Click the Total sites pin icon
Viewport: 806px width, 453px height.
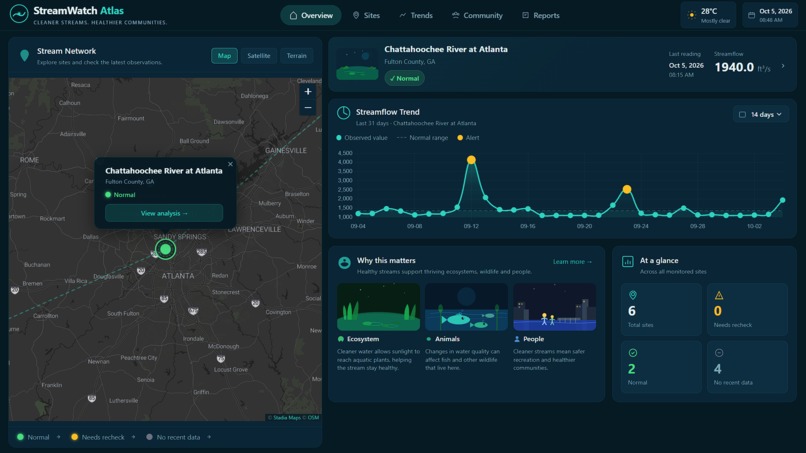tap(633, 295)
